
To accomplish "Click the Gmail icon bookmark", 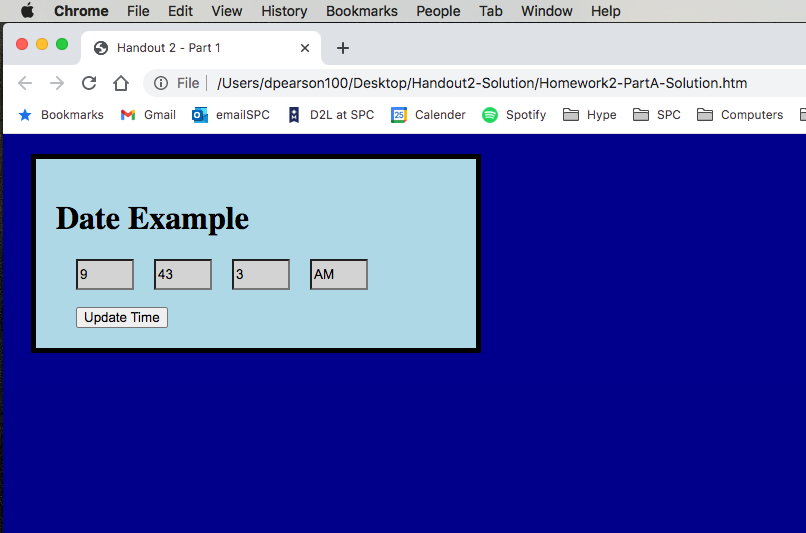I will click(127, 115).
